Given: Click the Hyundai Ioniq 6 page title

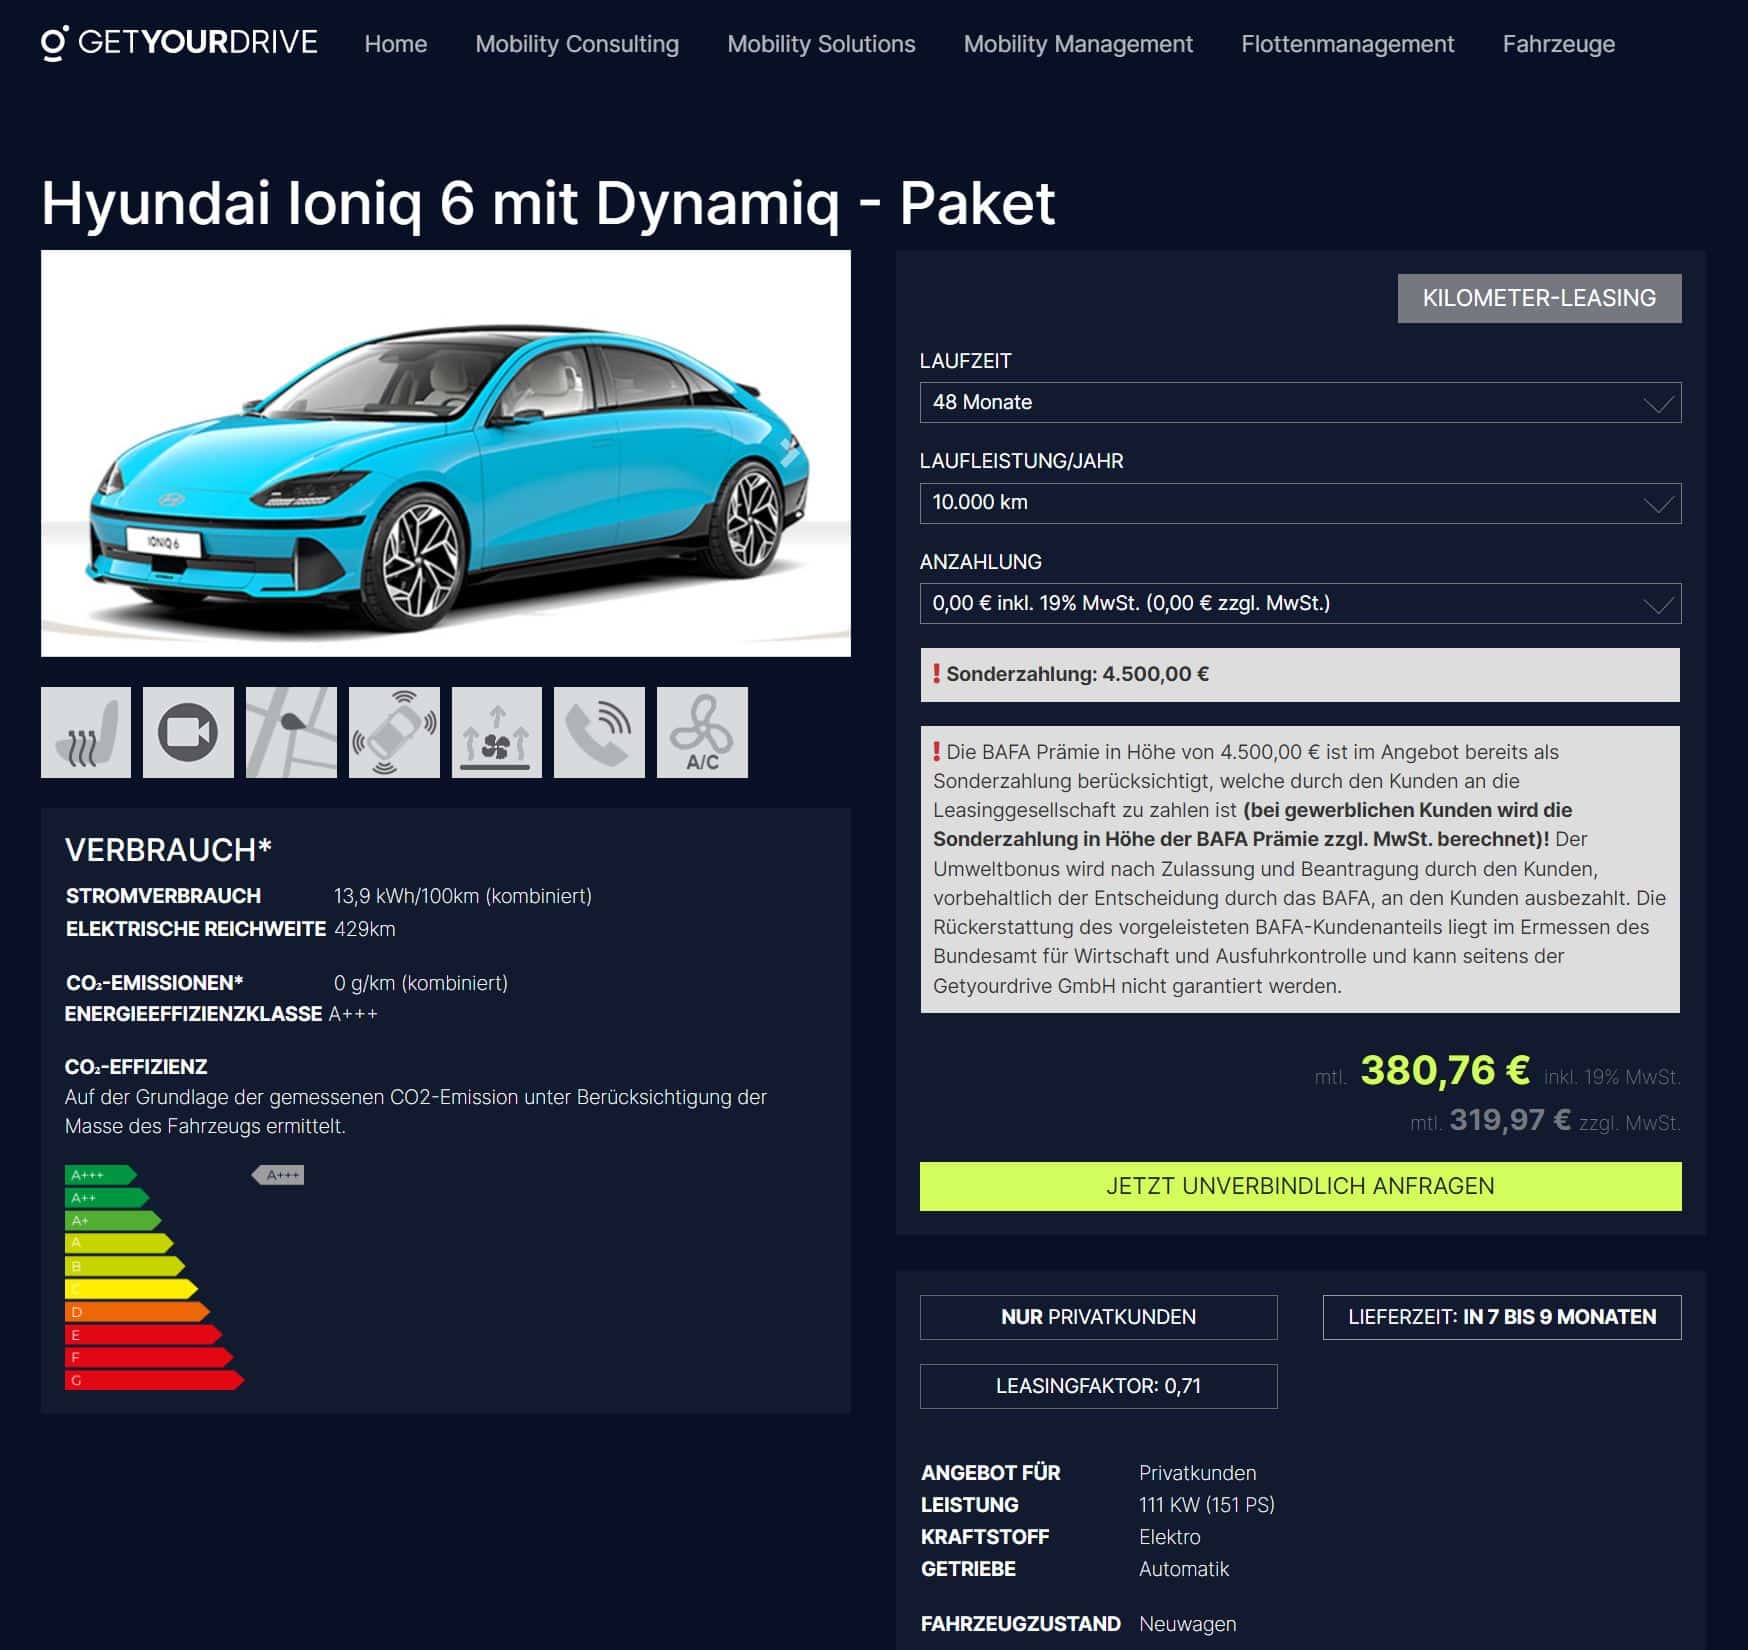Looking at the screenshot, I should [x=548, y=203].
